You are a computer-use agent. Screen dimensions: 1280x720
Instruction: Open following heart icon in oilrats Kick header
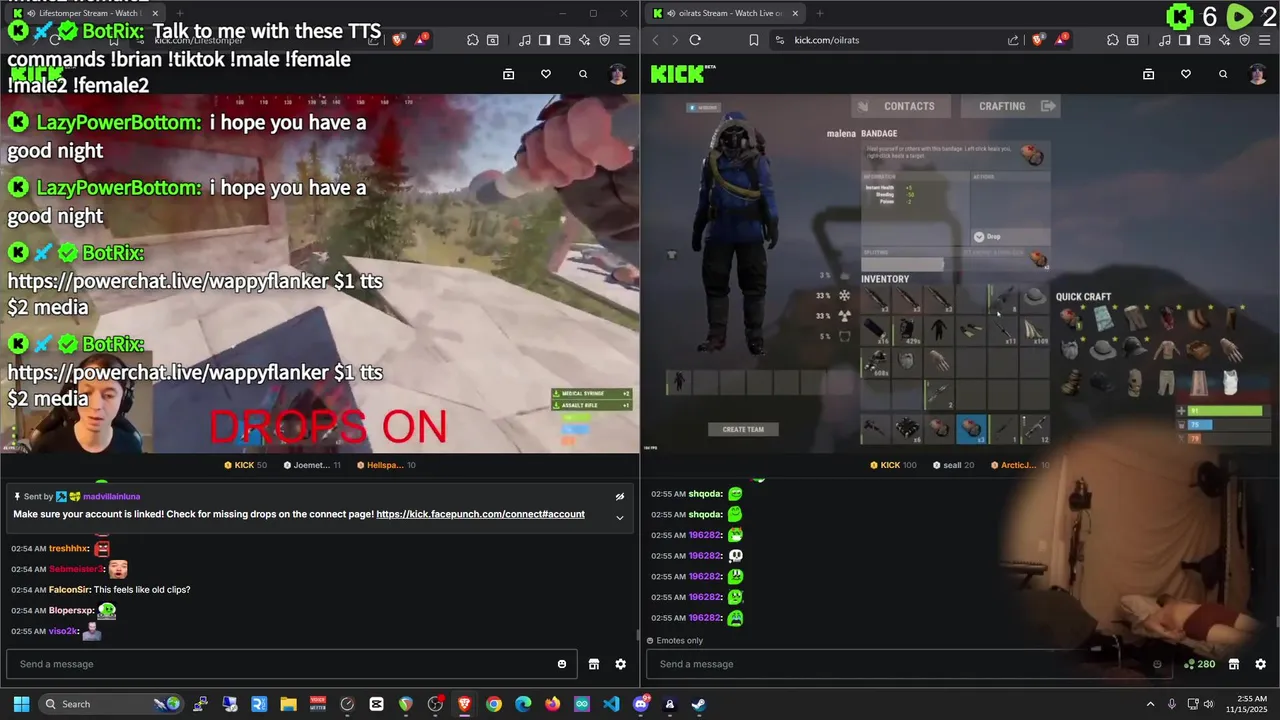coord(1186,74)
